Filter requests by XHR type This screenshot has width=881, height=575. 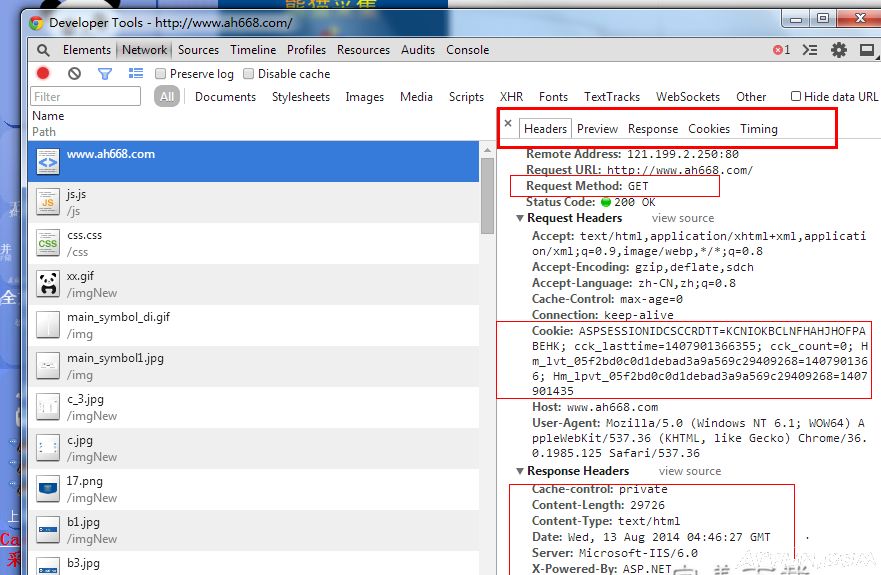pyautogui.click(x=511, y=97)
